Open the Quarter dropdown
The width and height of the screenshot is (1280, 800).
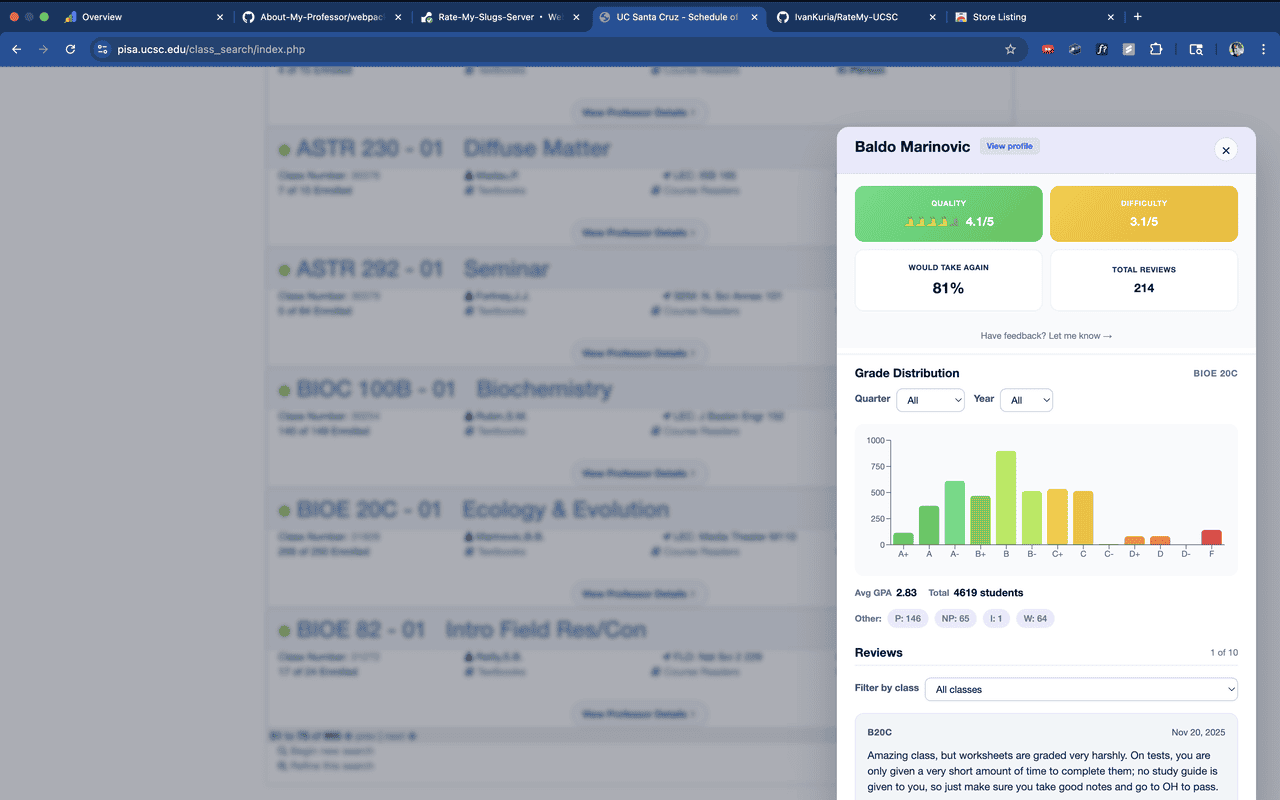coord(930,400)
